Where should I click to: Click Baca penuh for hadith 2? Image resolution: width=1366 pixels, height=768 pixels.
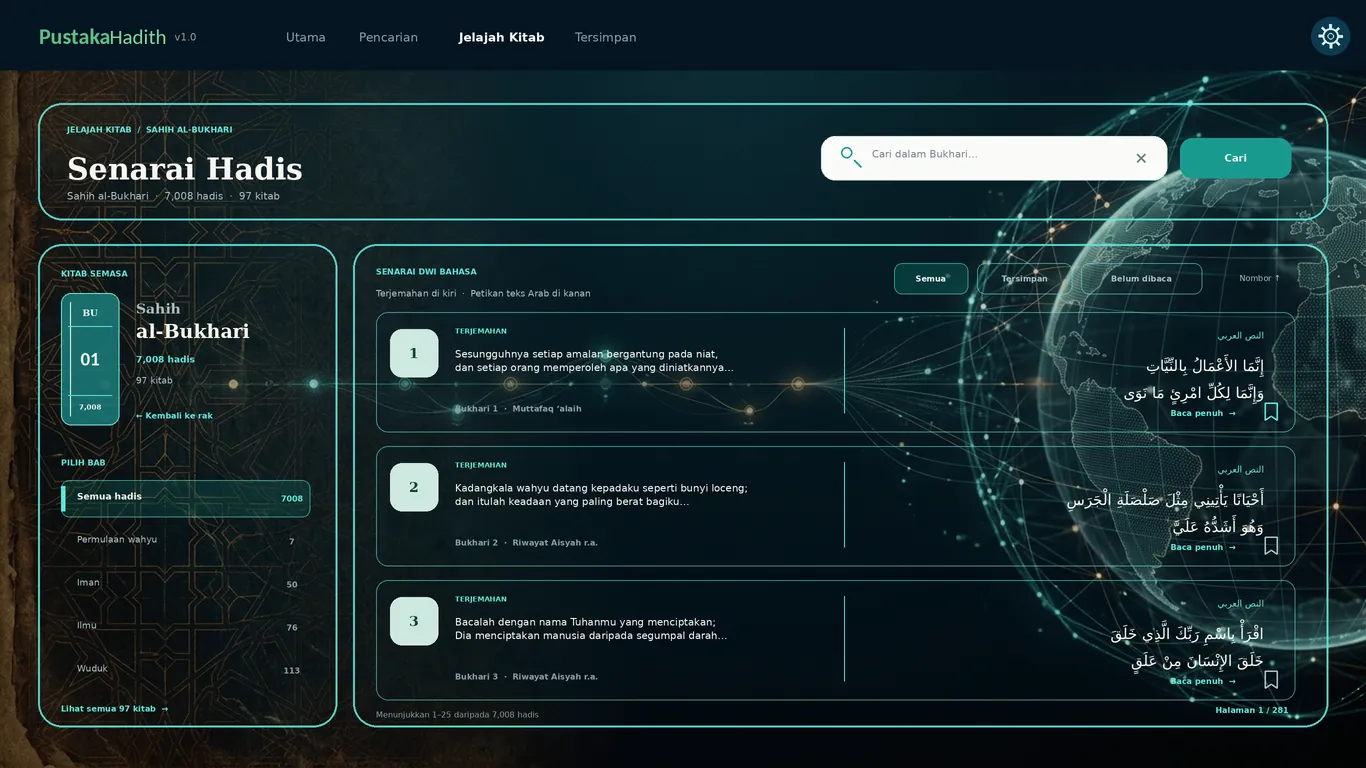1203,547
